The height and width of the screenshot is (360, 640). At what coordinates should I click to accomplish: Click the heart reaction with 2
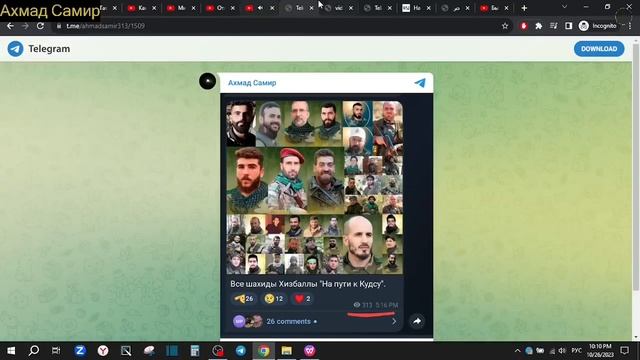302,299
